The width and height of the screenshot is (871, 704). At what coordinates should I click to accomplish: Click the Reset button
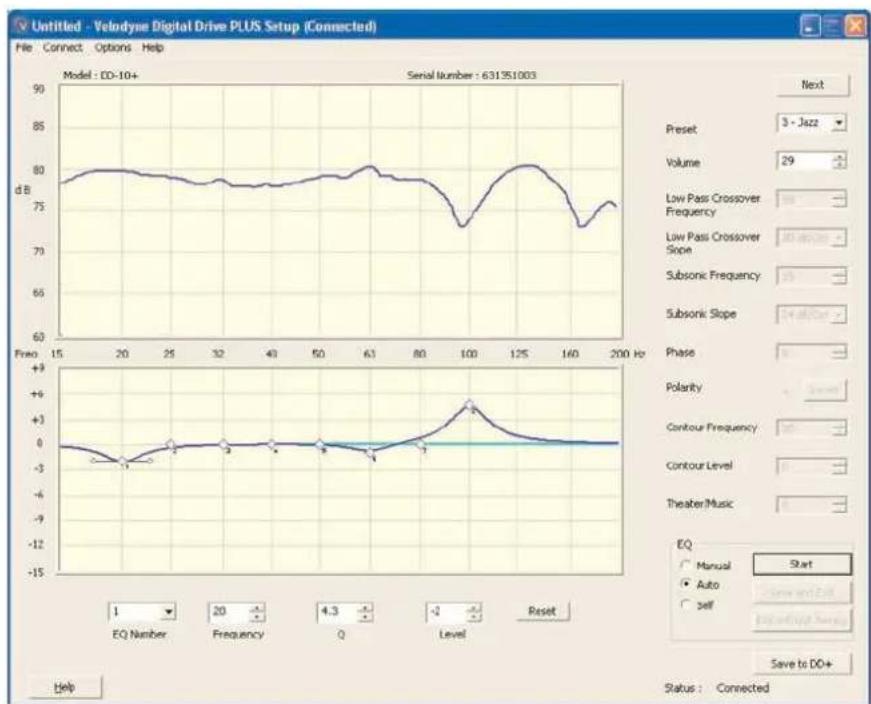tap(542, 611)
